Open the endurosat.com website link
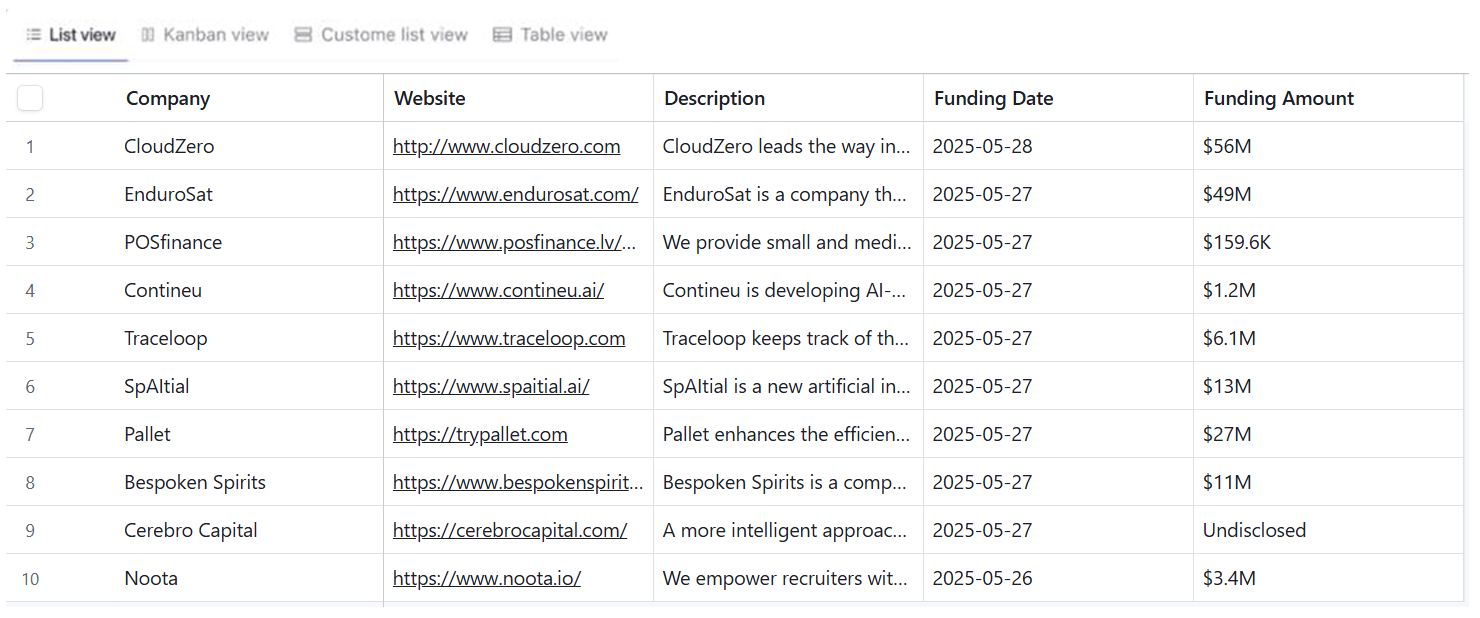This screenshot has height=618, width=1480. 515,194
